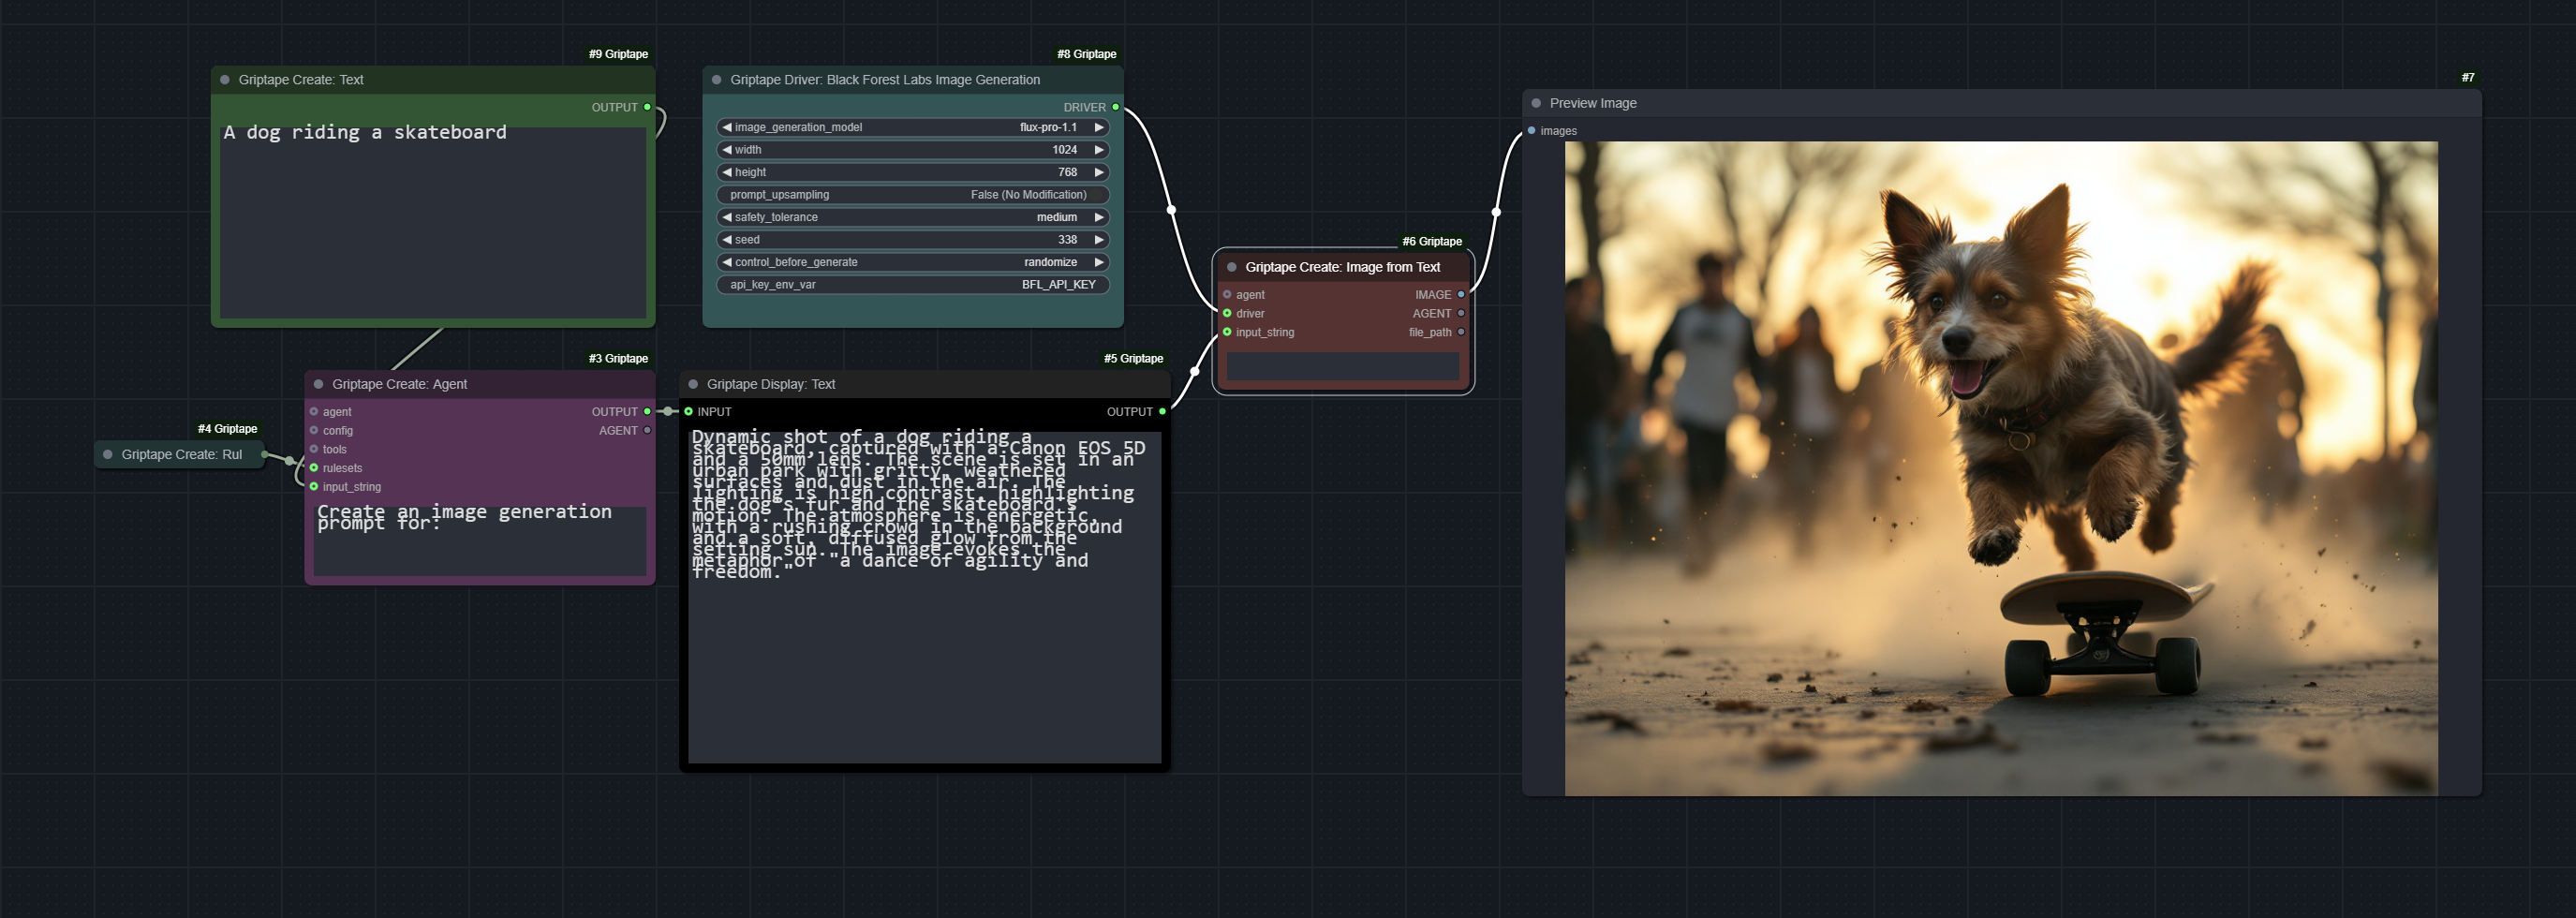Viewport: 2576px width, 918px height.
Task: Collapse the Preview Image node dot
Action: (1537, 103)
